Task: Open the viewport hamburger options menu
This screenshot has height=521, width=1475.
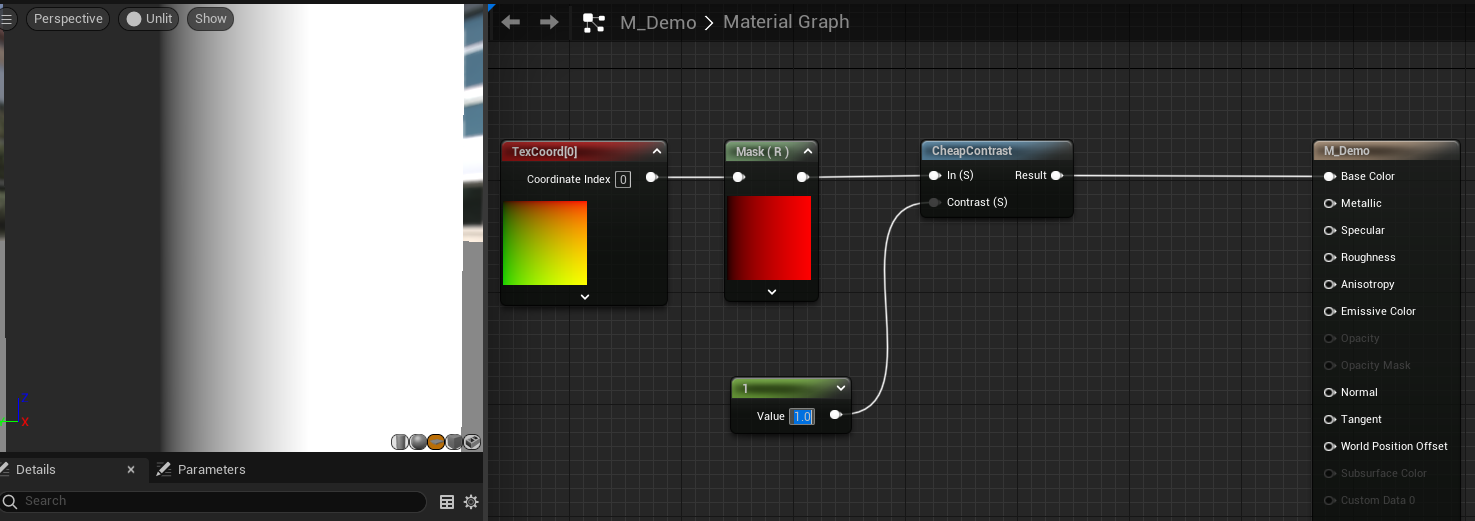Action: [8, 19]
